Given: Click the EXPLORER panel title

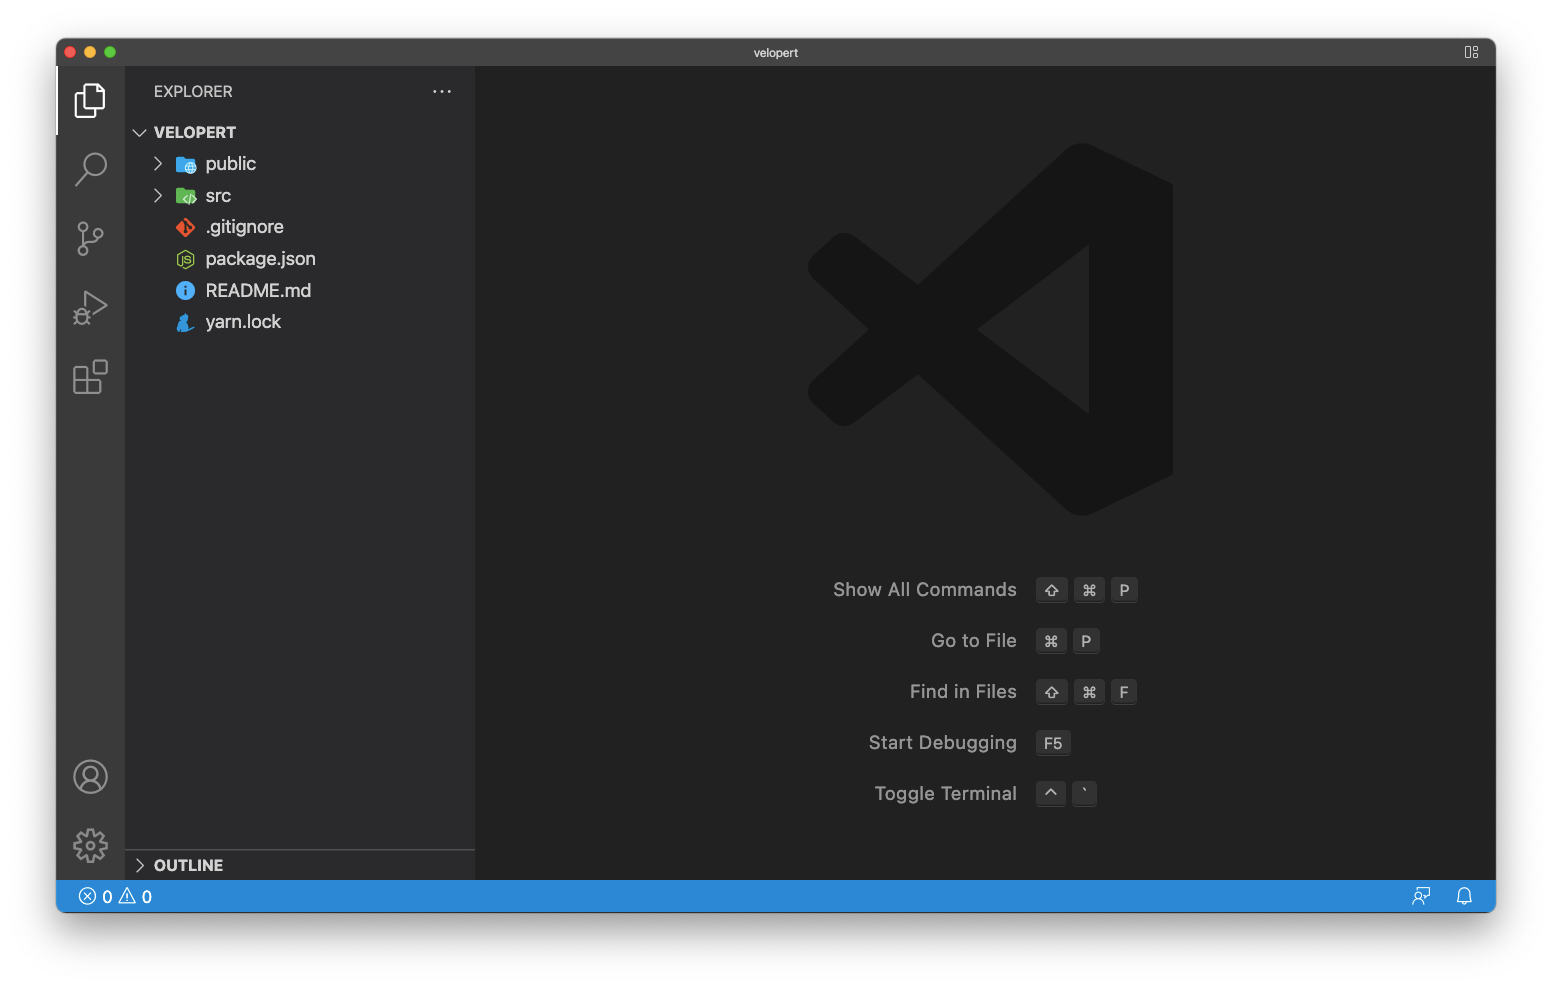Looking at the screenshot, I should pyautogui.click(x=193, y=91).
